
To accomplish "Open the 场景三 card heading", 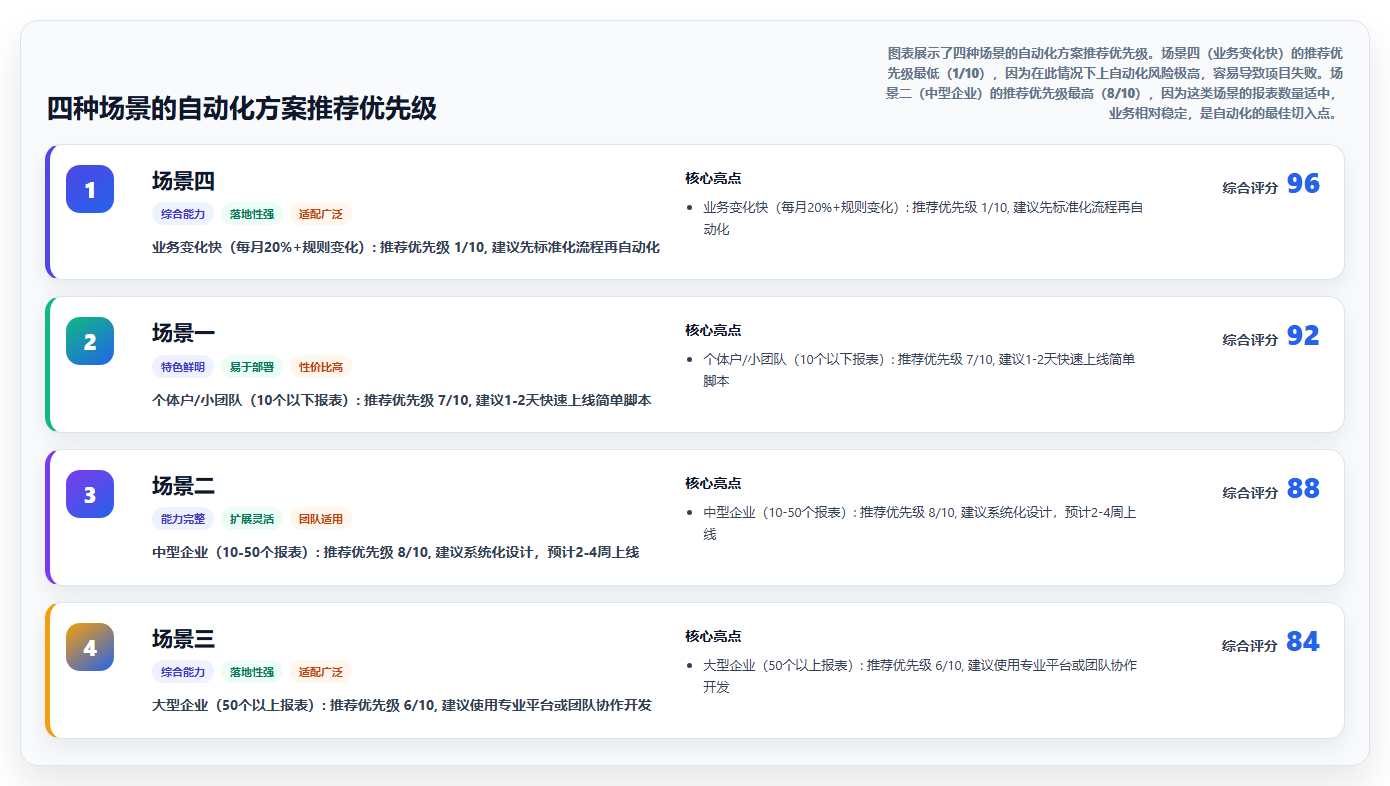I will pos(183,639).
